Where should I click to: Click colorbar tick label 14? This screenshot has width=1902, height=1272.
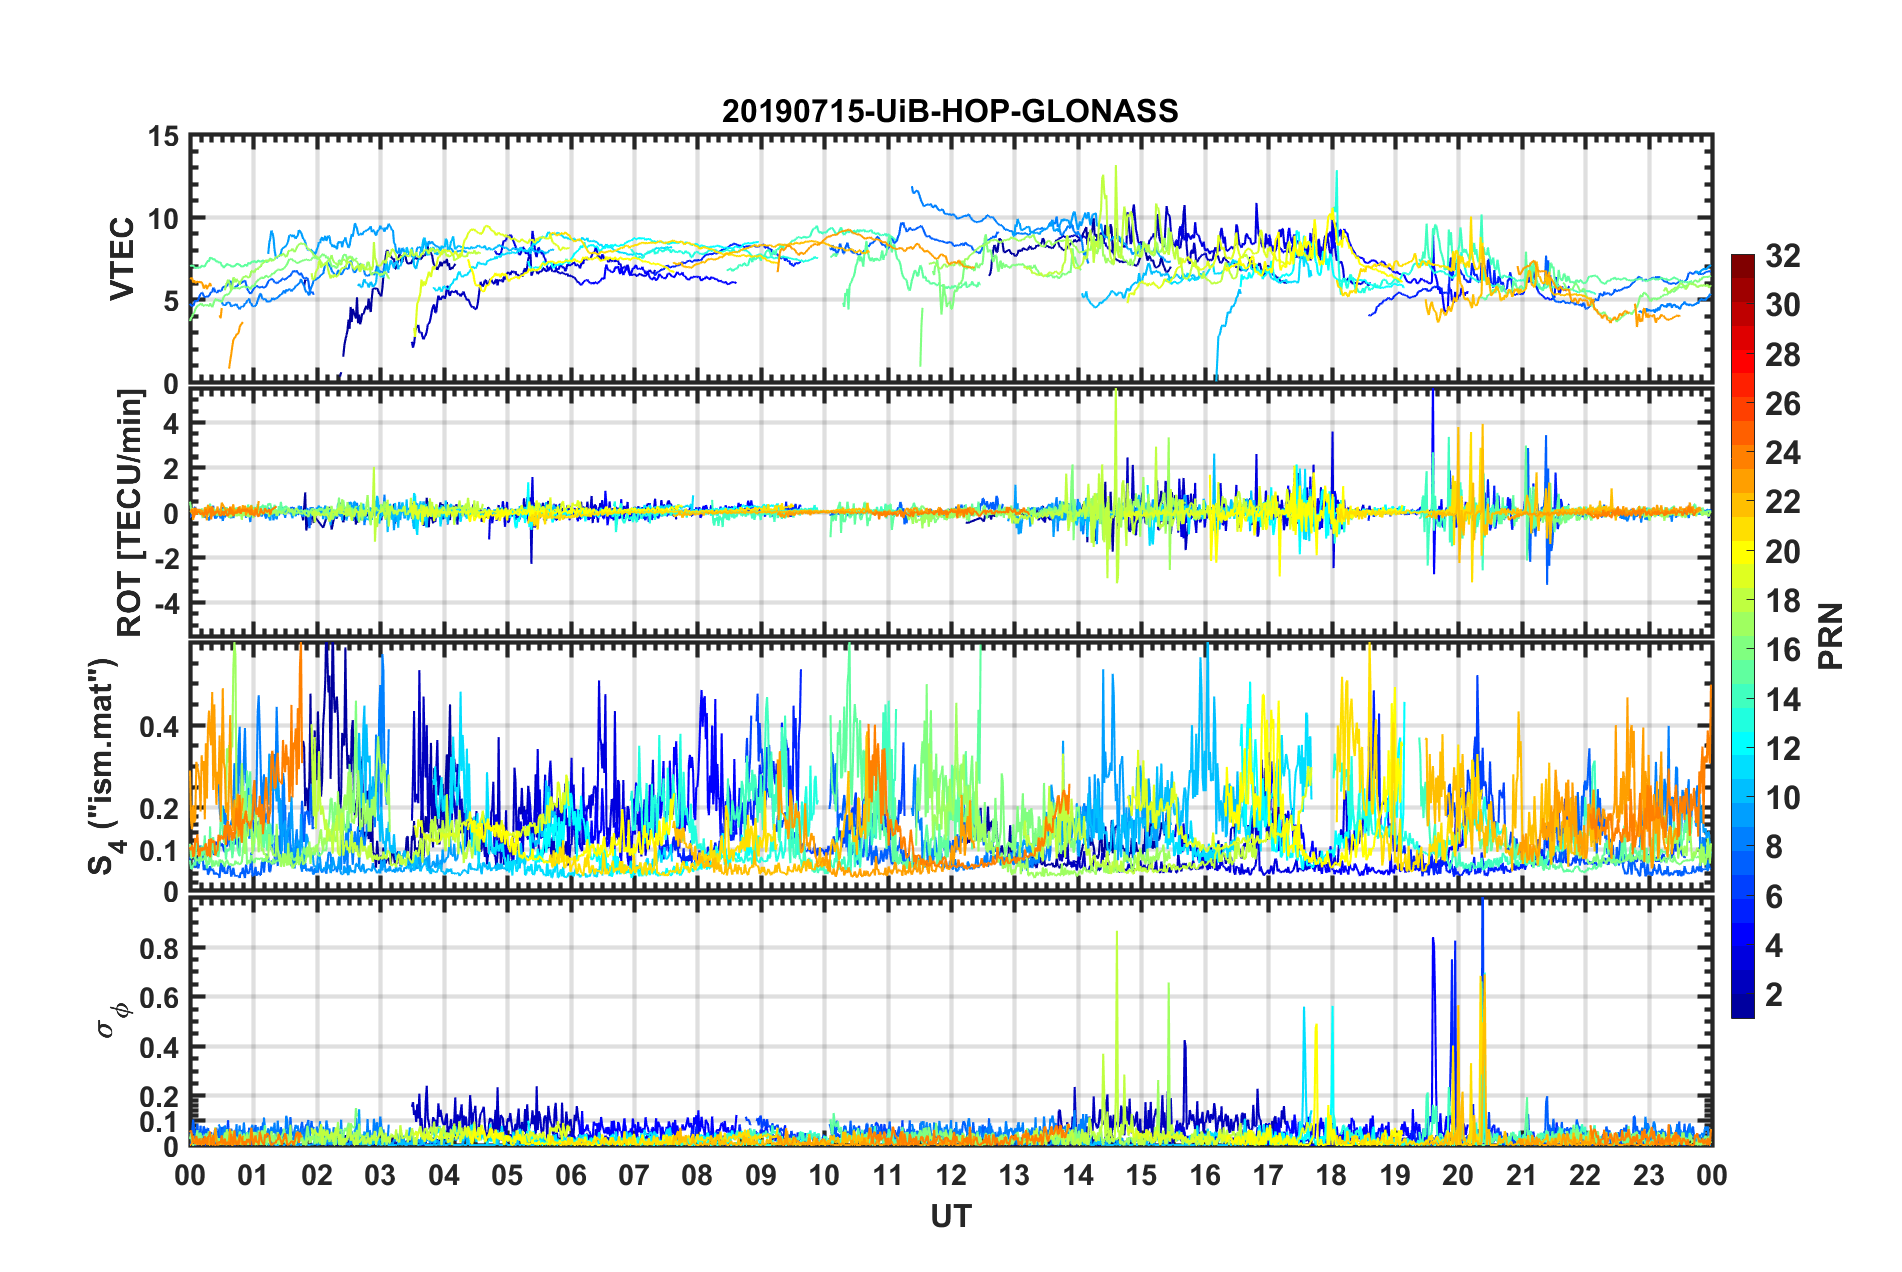pos(1782,700)
